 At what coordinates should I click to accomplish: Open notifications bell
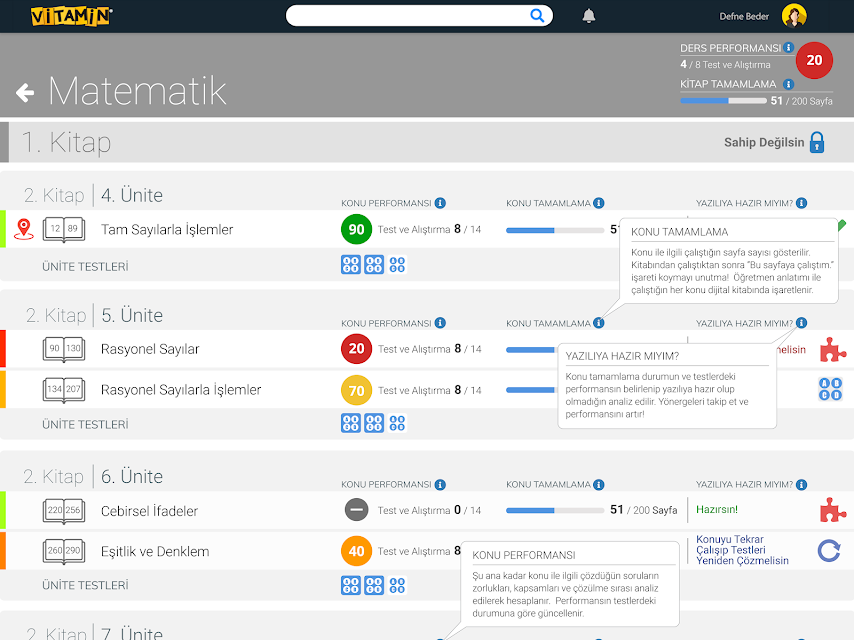[589, 16]
